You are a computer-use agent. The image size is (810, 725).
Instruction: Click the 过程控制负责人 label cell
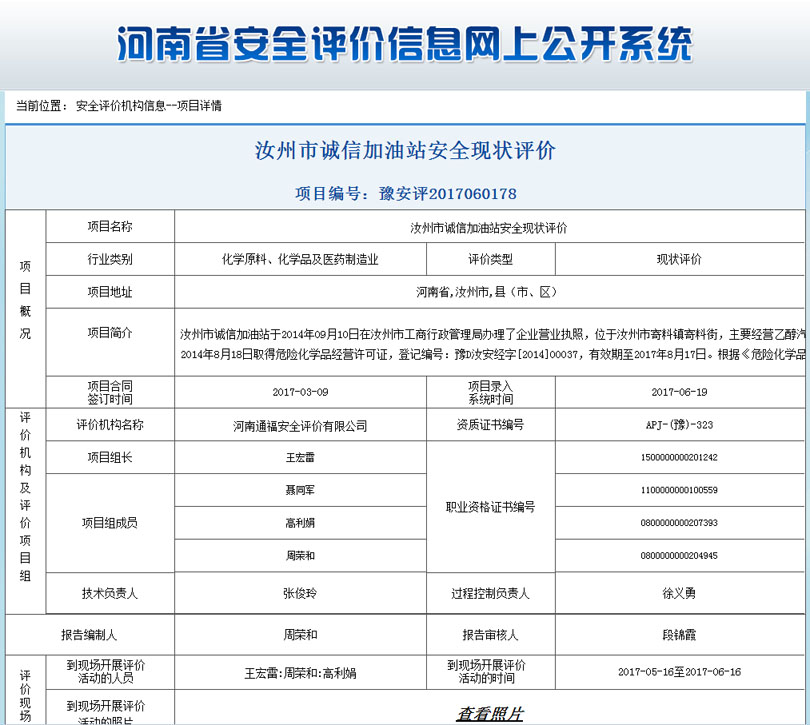[x=491, y=593]
